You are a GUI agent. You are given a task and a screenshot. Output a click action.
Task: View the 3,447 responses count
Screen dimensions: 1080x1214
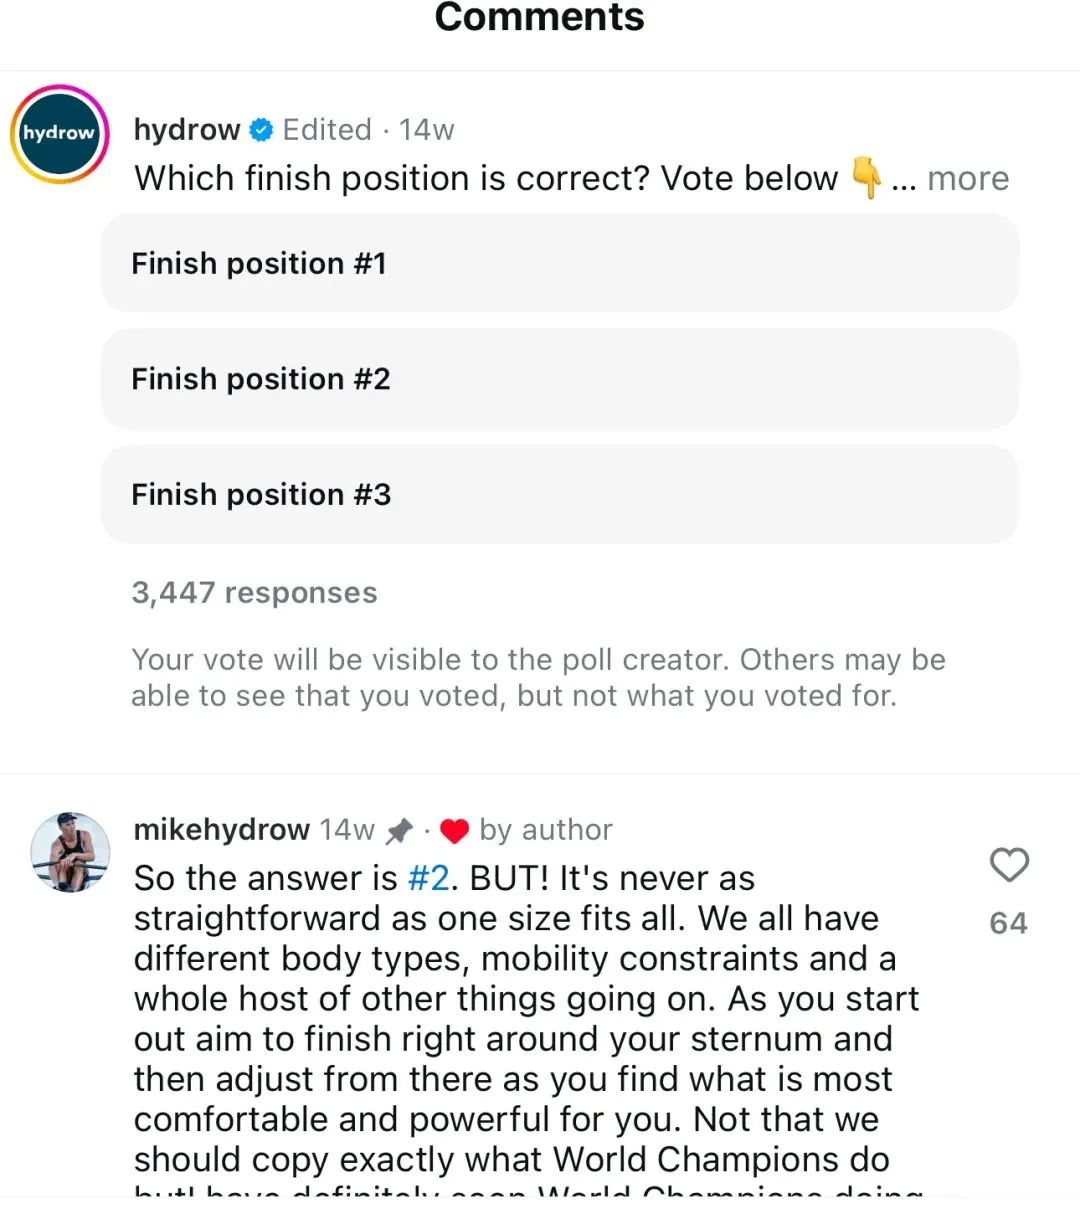tap(254, 593)
